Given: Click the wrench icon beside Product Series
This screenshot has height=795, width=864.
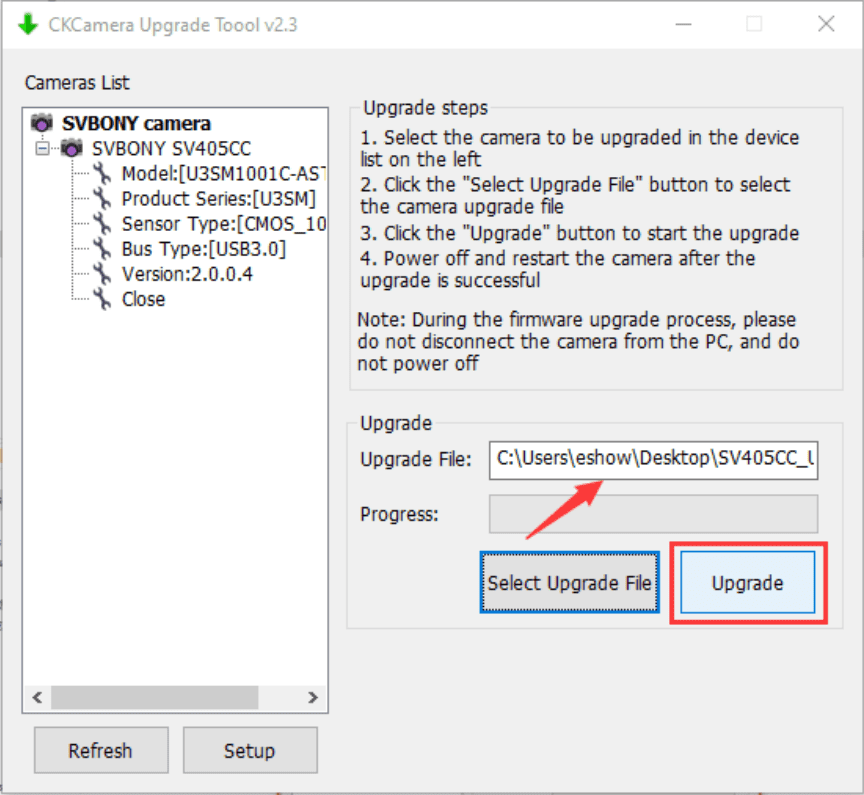Looking at the screenshot, I should pos(102,199).
